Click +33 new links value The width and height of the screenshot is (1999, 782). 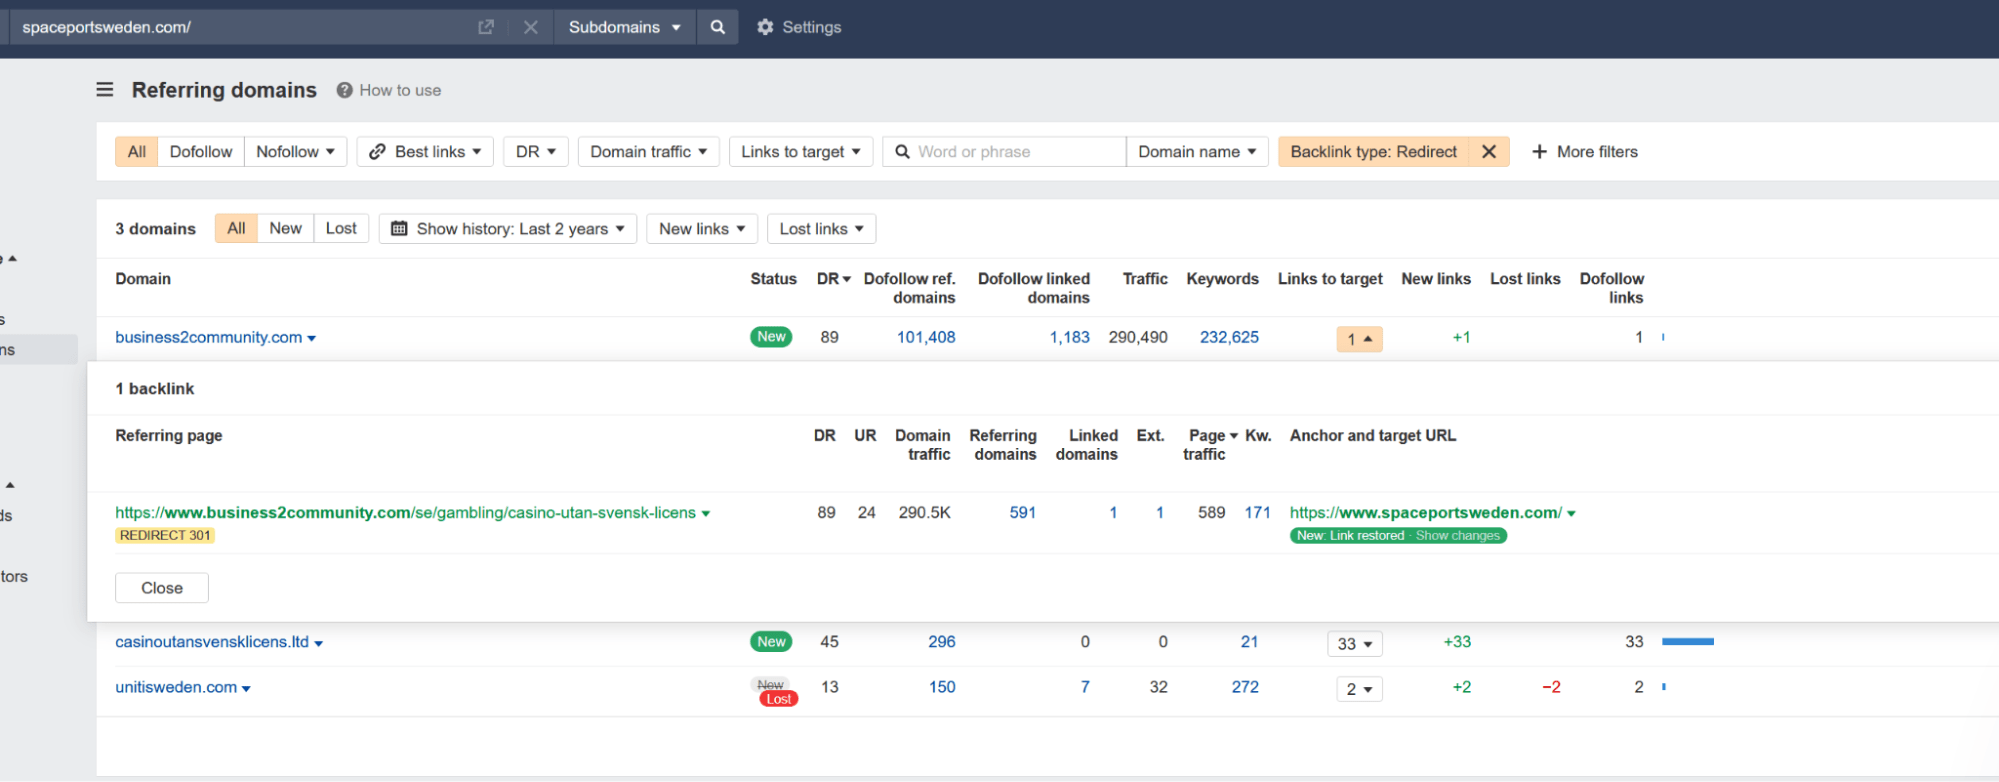(1457, 642)
